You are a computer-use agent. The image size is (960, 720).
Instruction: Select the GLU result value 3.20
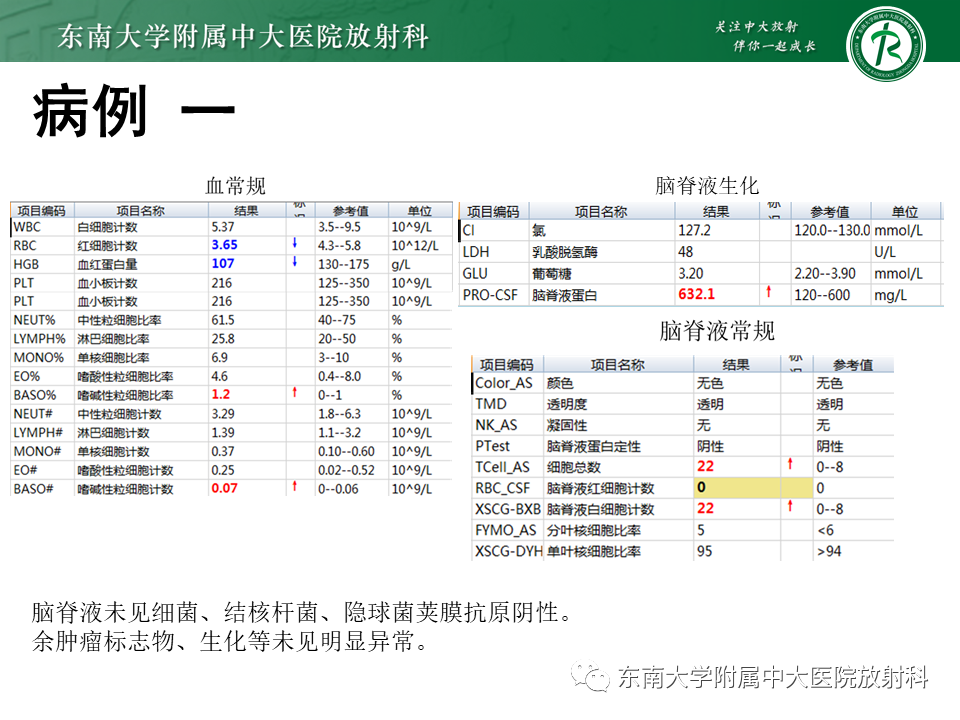coord(691,273)
